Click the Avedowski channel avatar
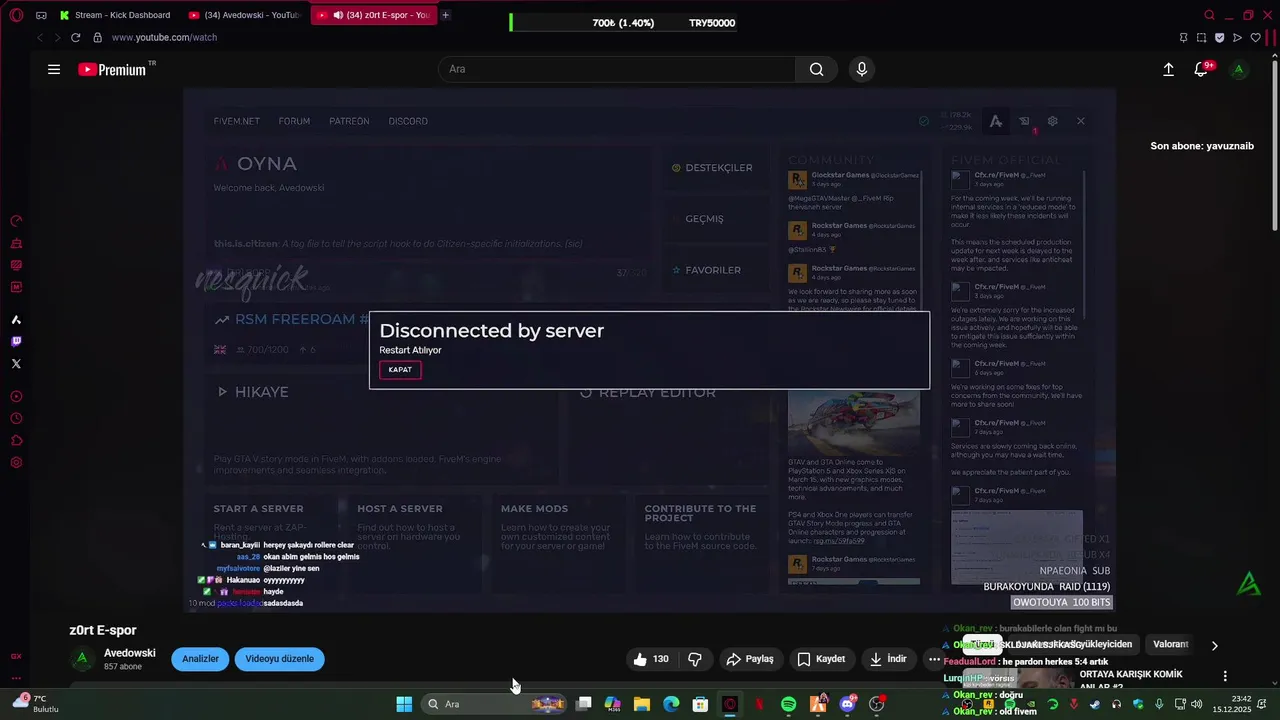Screen dimensions: 1280x720 click(x=83, y=659)
